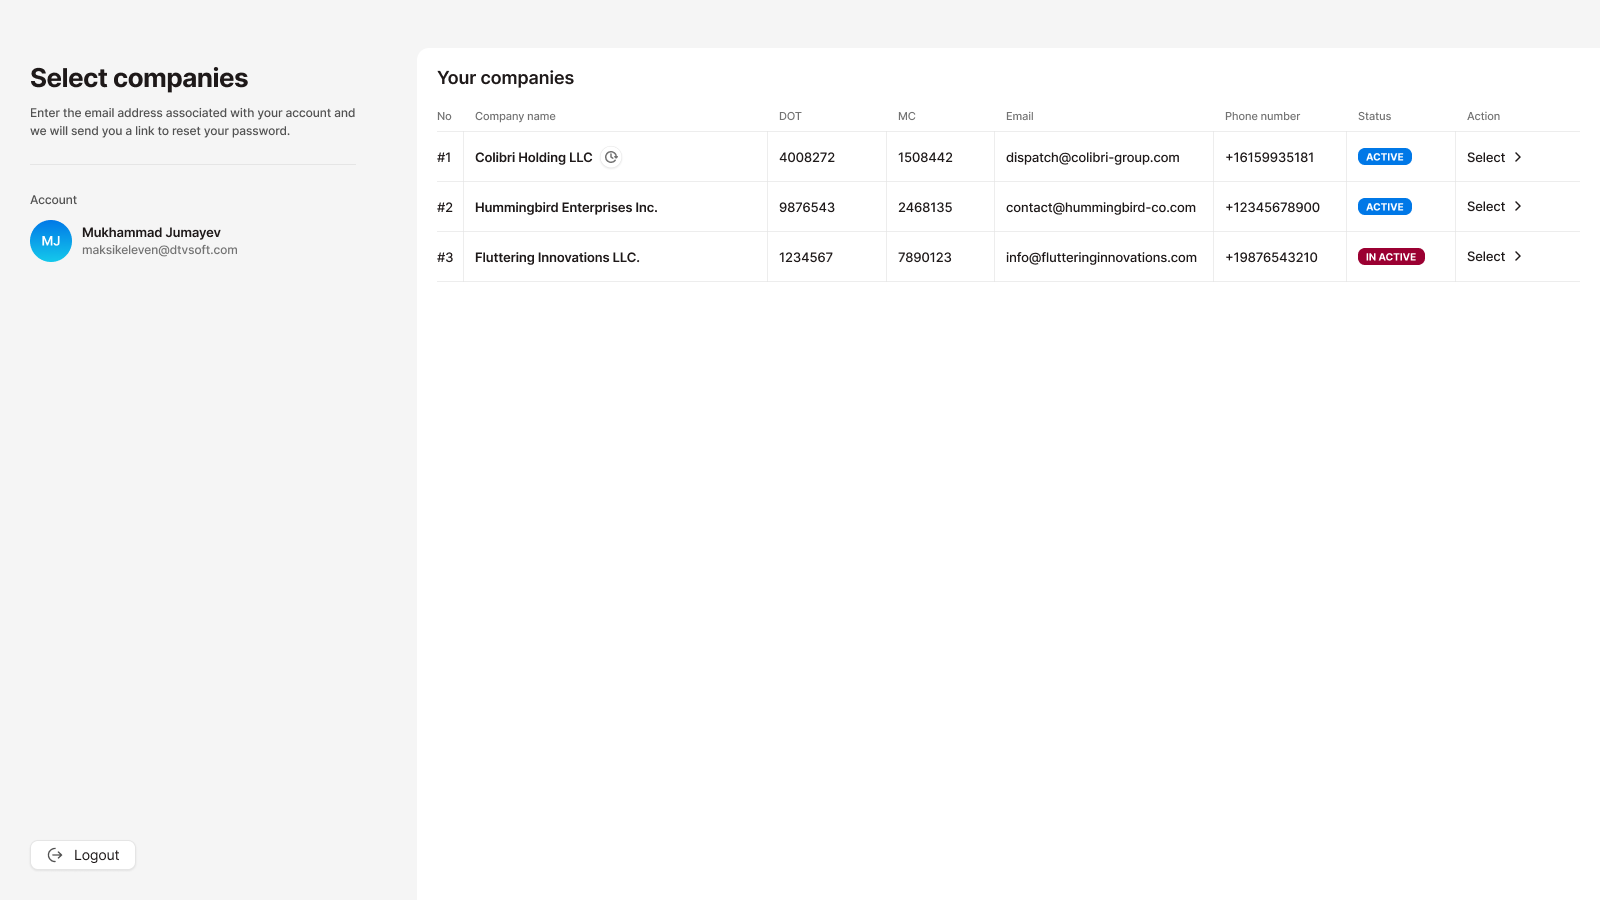Click the Logout button
The image size is (1600, 900).
pos(83,855)
